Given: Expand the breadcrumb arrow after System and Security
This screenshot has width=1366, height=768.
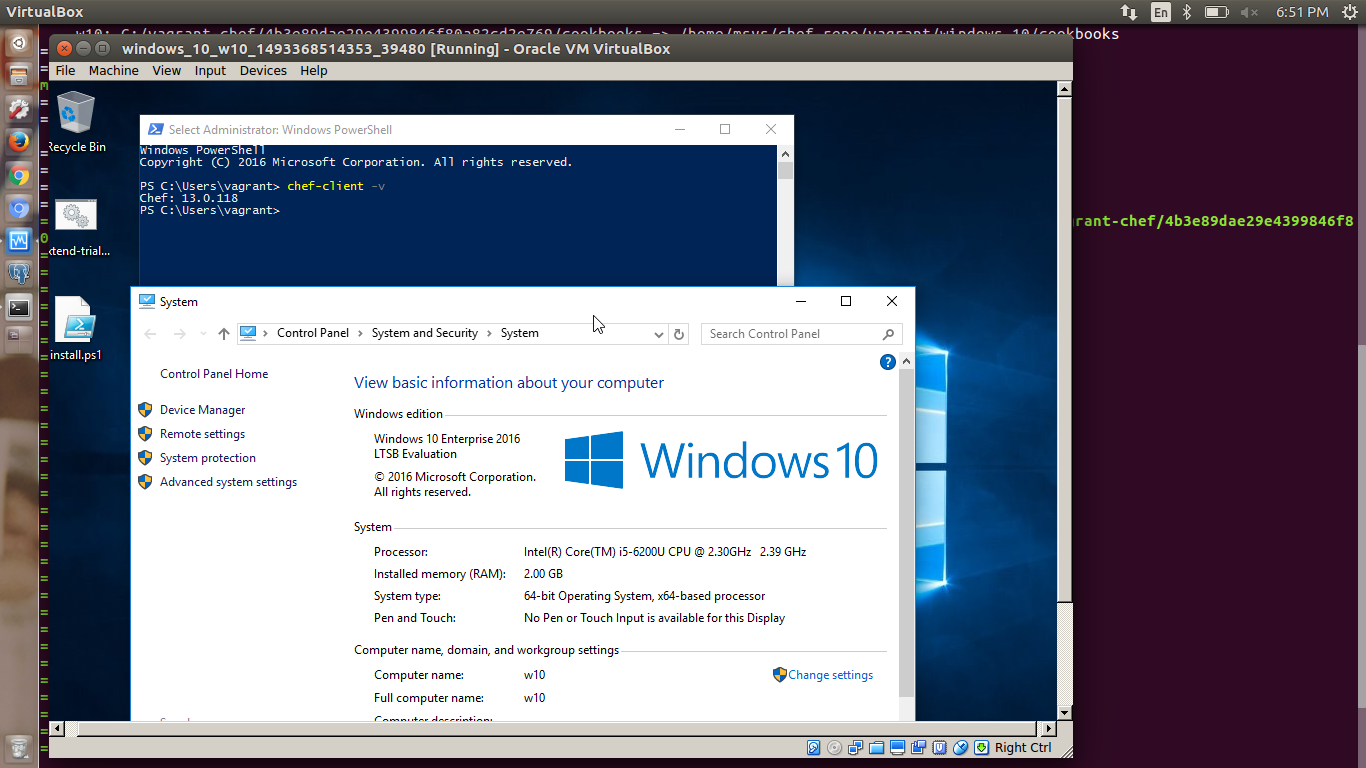Looking at the screenshot, I should (490, 334).
